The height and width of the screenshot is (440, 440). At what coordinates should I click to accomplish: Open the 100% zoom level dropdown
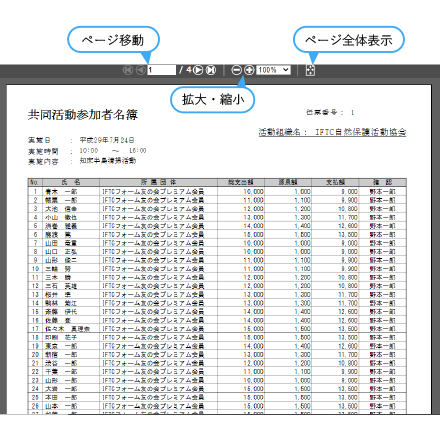coord(273,70)
